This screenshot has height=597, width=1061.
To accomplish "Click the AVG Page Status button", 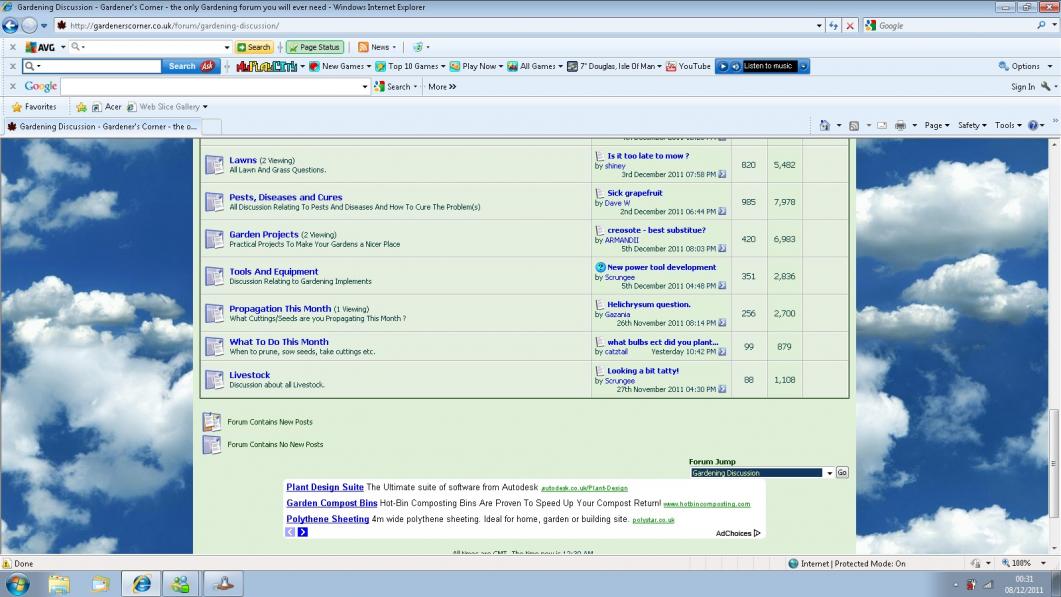I will (315, 47).
